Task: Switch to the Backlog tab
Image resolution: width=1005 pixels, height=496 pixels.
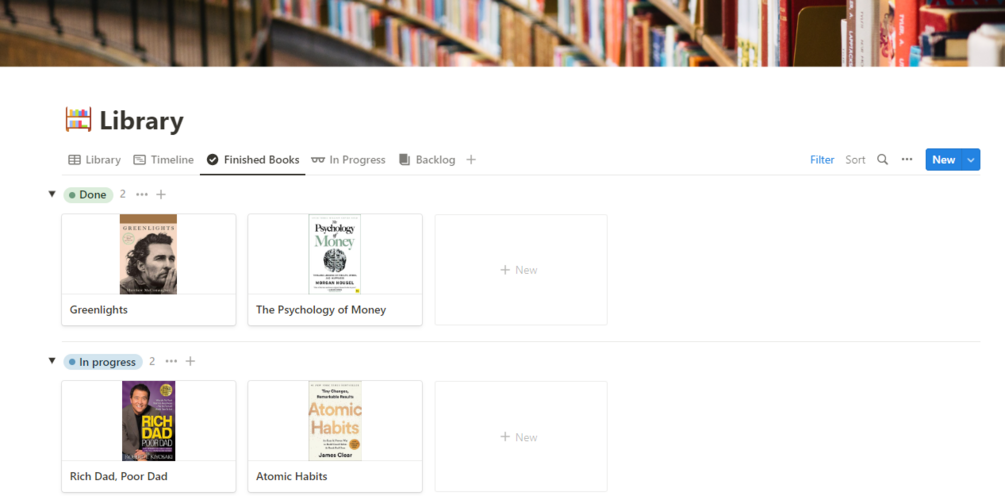Action: point(427,160)
